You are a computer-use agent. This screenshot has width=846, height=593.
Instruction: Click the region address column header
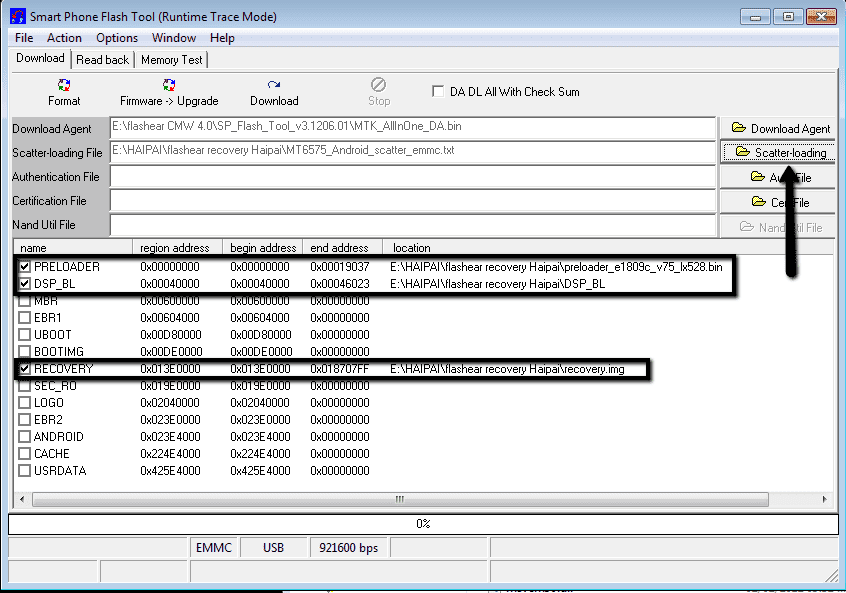178,248
